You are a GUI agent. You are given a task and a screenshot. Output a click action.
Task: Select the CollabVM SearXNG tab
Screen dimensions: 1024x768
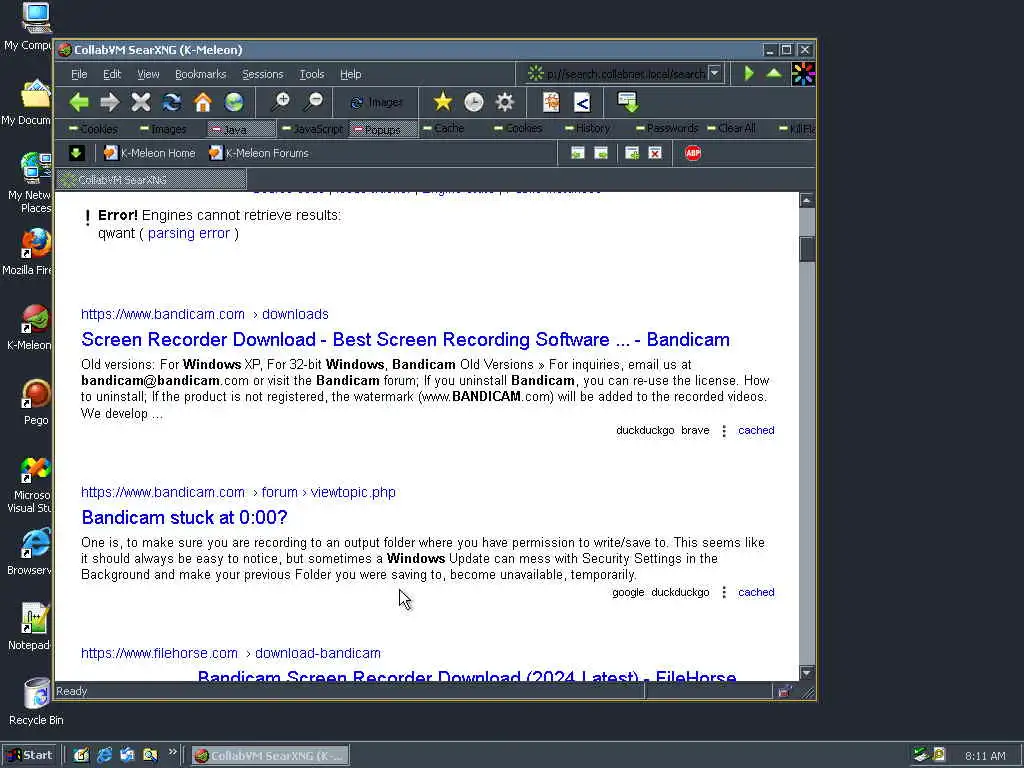(x=151, y=180)
